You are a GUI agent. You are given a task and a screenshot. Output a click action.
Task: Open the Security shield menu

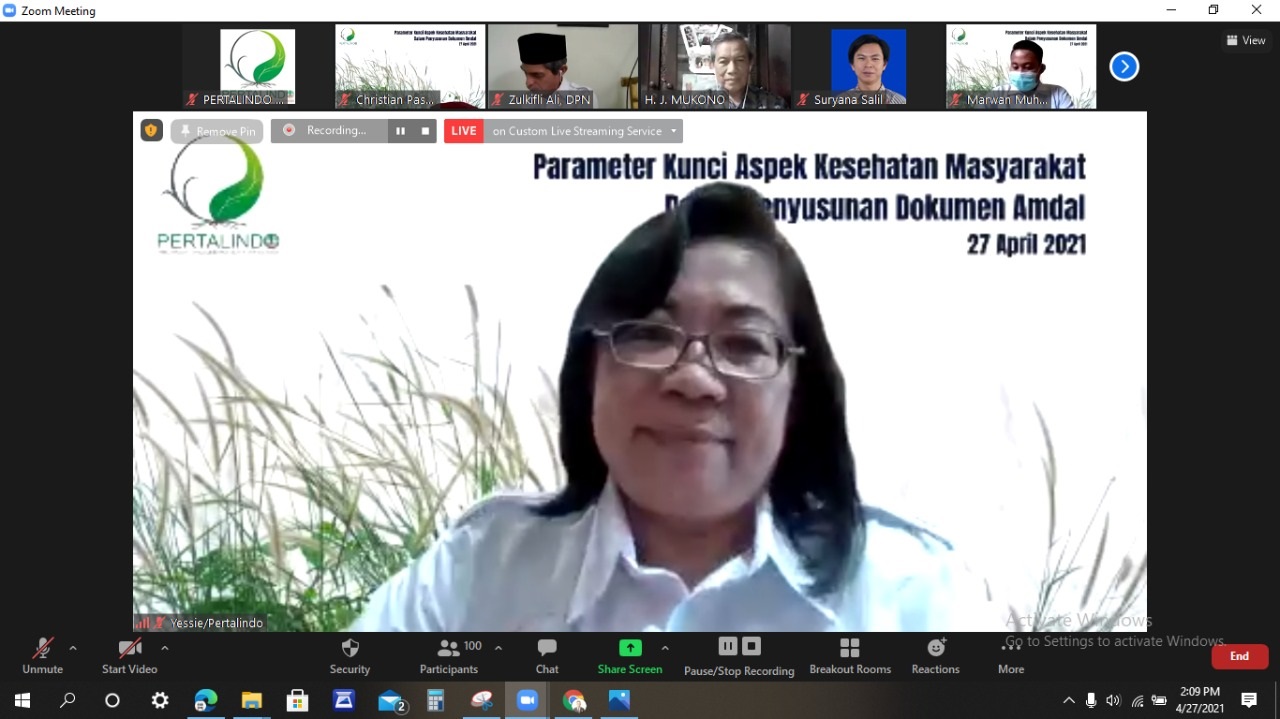point(350,656)
